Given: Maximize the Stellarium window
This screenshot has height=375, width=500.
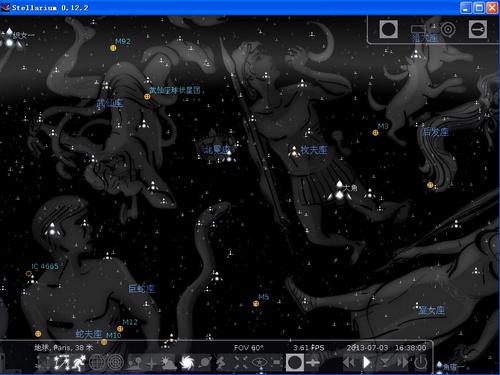Looking at the screenshot, I should 479,8.
